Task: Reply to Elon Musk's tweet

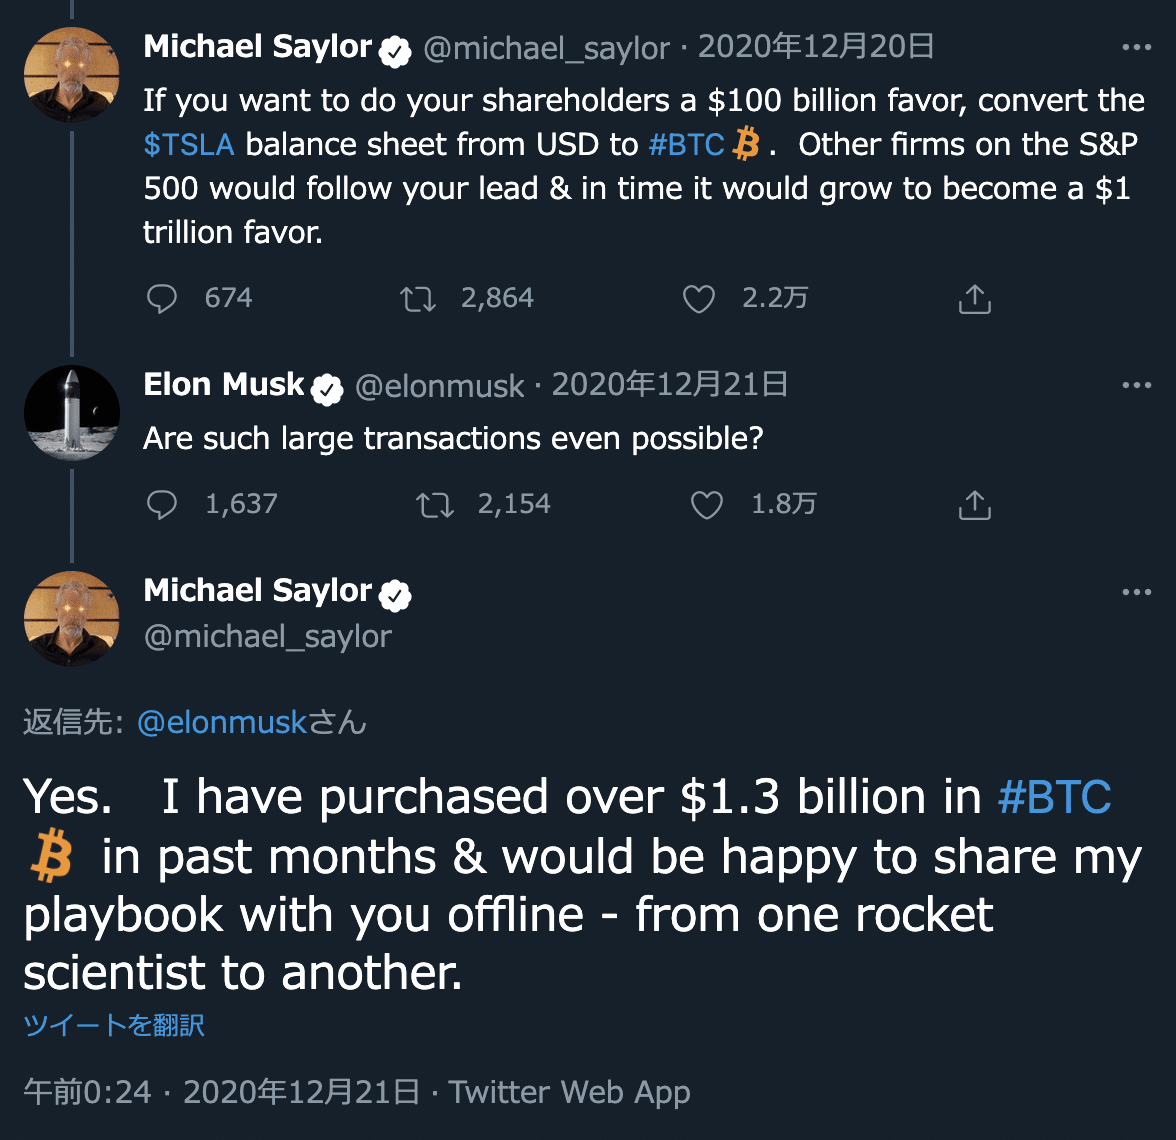Action: tap(162, 505)
